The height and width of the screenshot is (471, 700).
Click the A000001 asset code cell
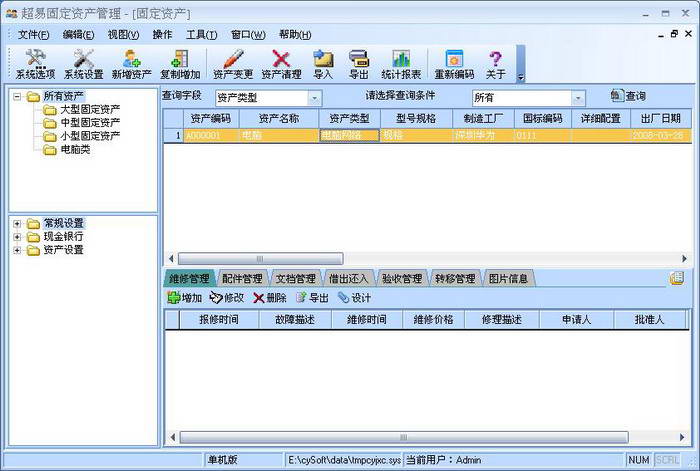click(x=211, y=135)
